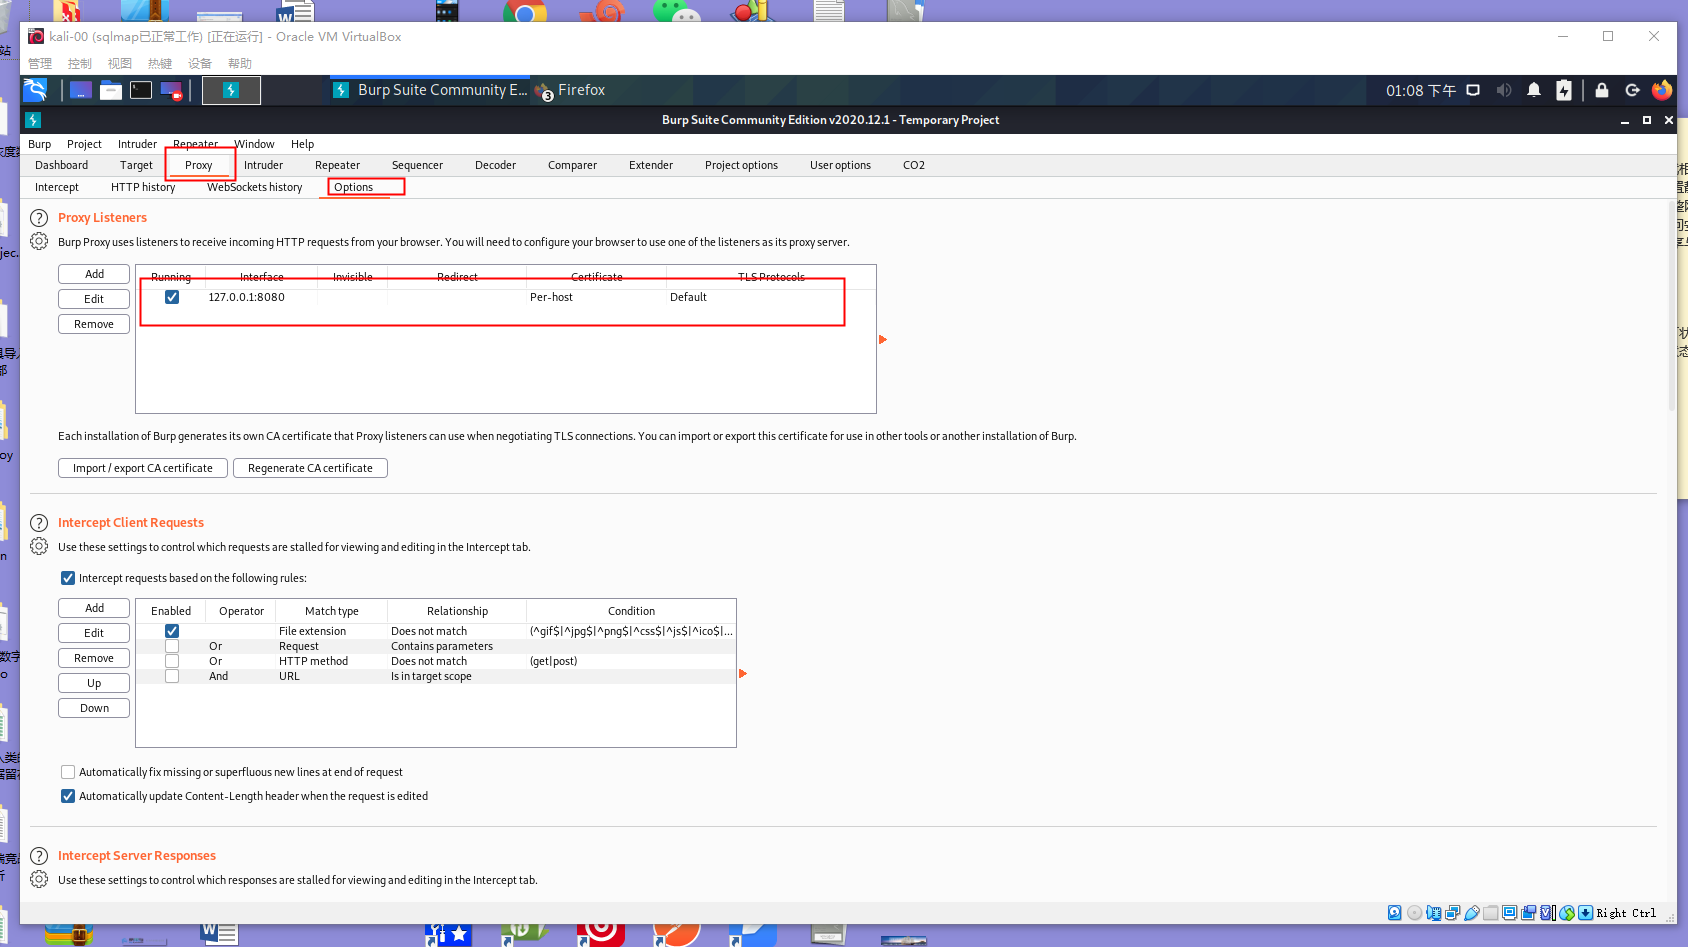Add a new intercept client request rule
Screen dimensions: 1688x947
(94, 608)
